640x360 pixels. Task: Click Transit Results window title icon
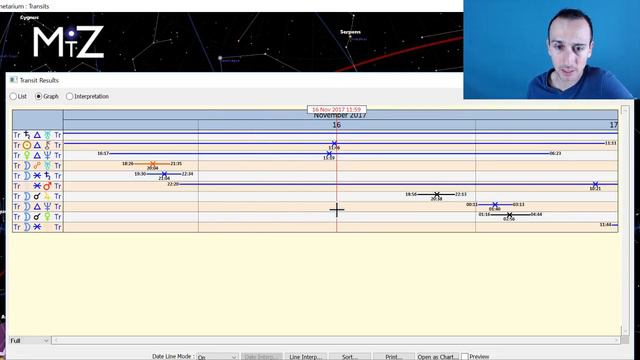[x=13, y=80]
